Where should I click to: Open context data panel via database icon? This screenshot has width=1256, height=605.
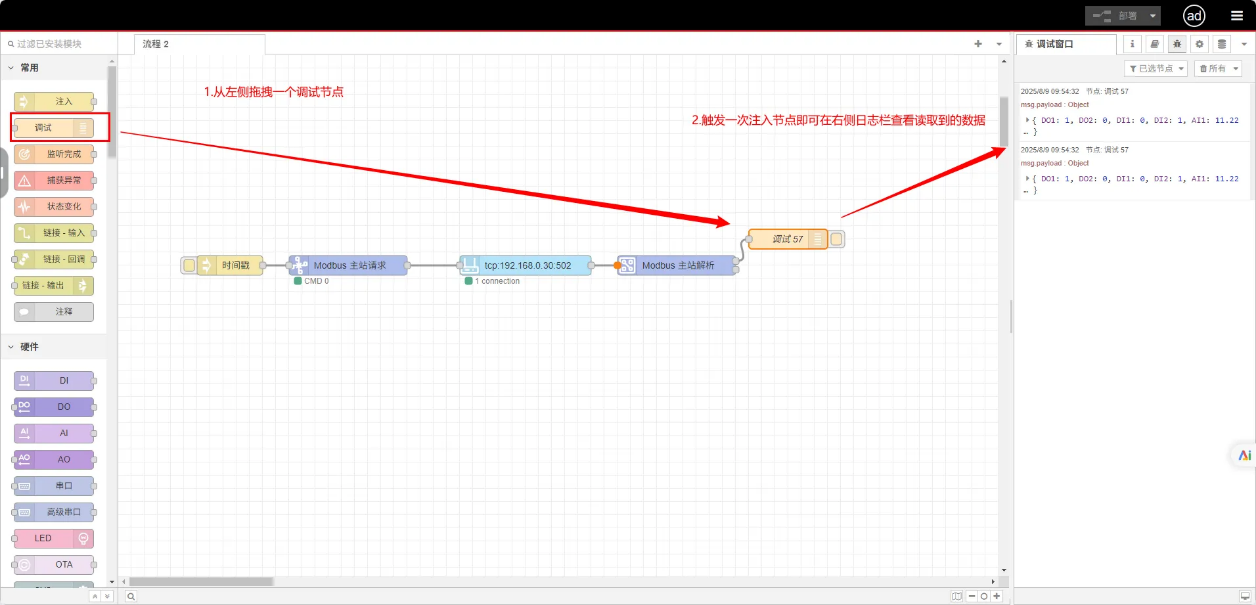point(1223,44)
